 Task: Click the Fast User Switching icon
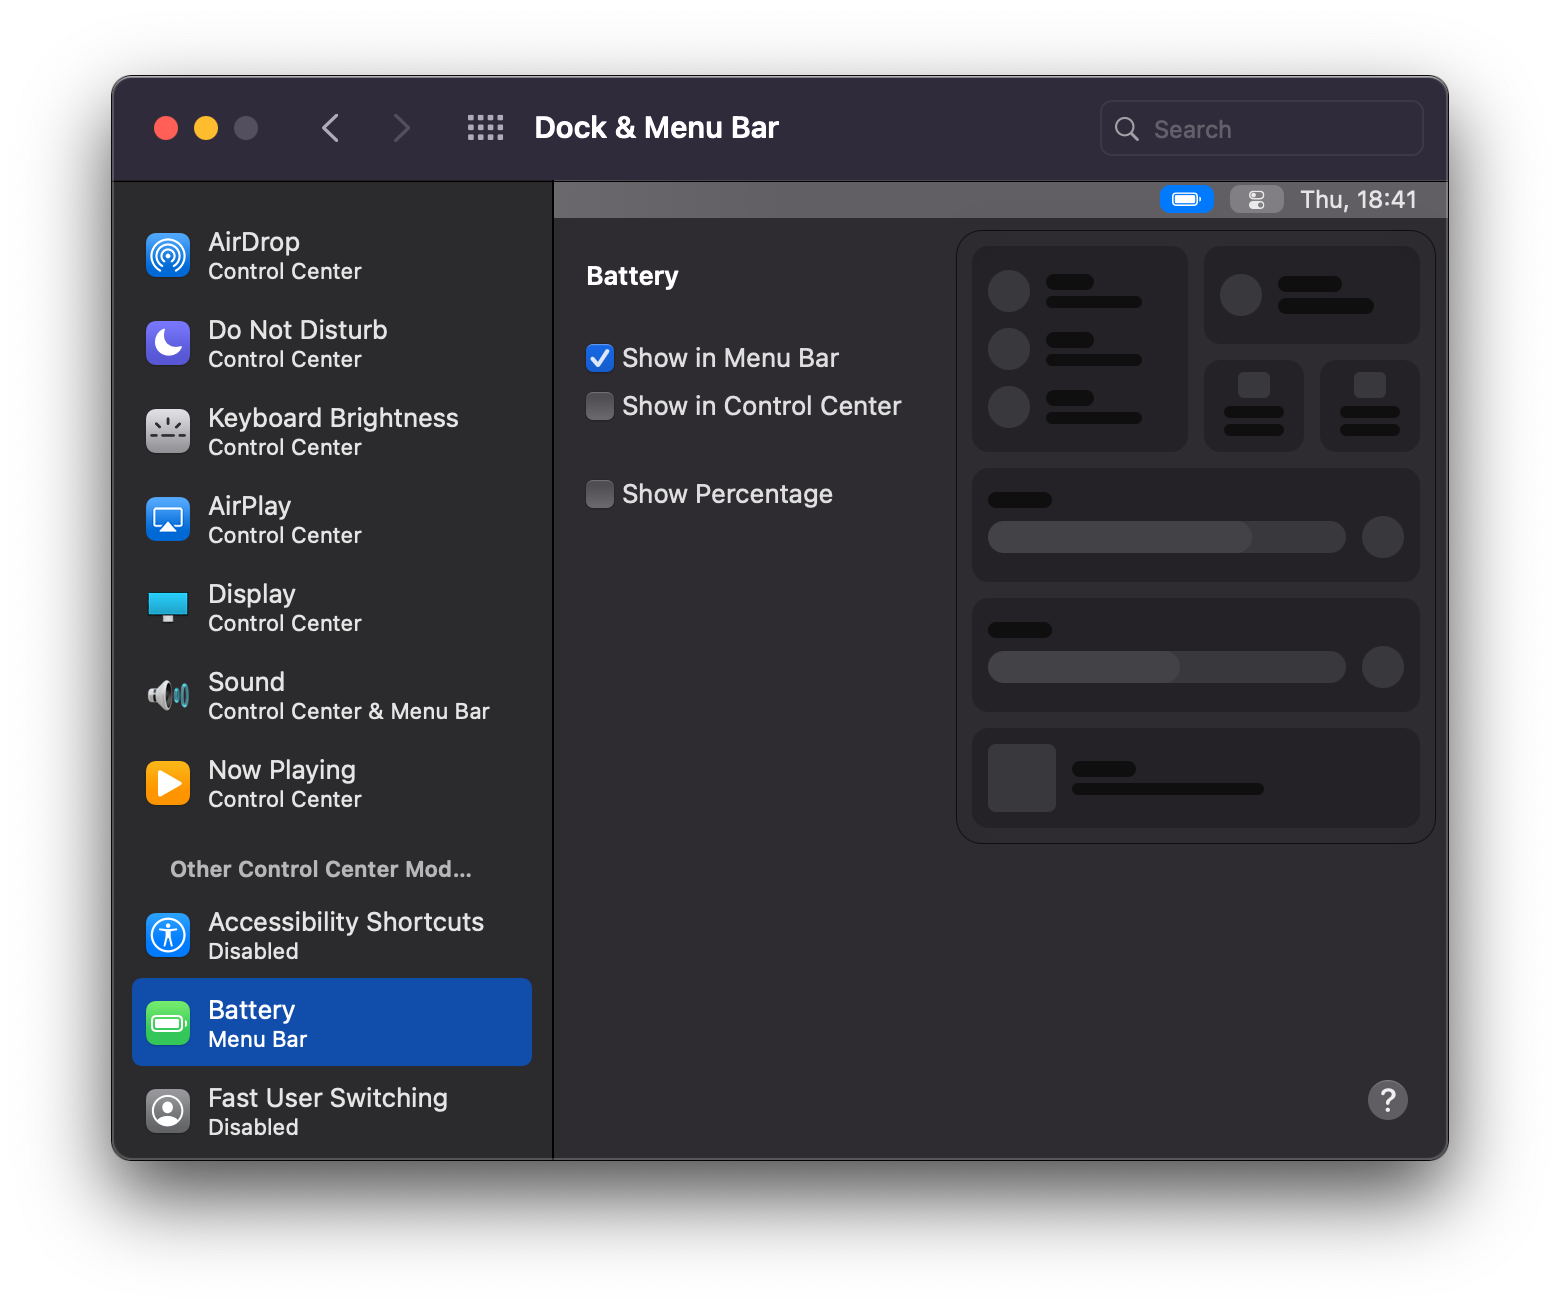167,1110
